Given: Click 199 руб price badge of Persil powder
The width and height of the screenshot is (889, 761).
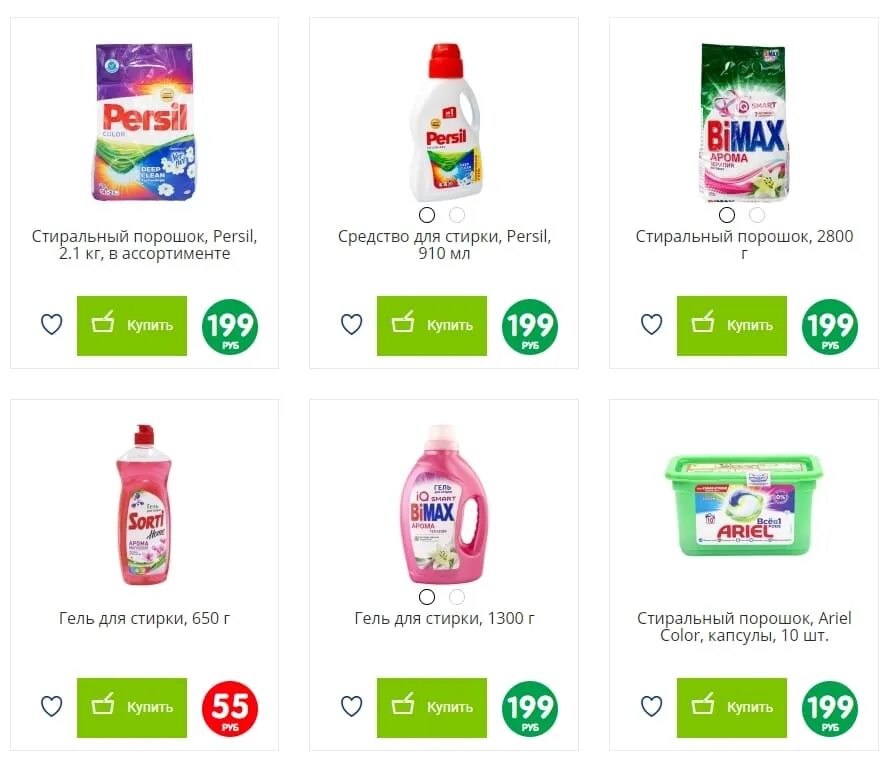Looking at the screenshot, I should point(230,327).
